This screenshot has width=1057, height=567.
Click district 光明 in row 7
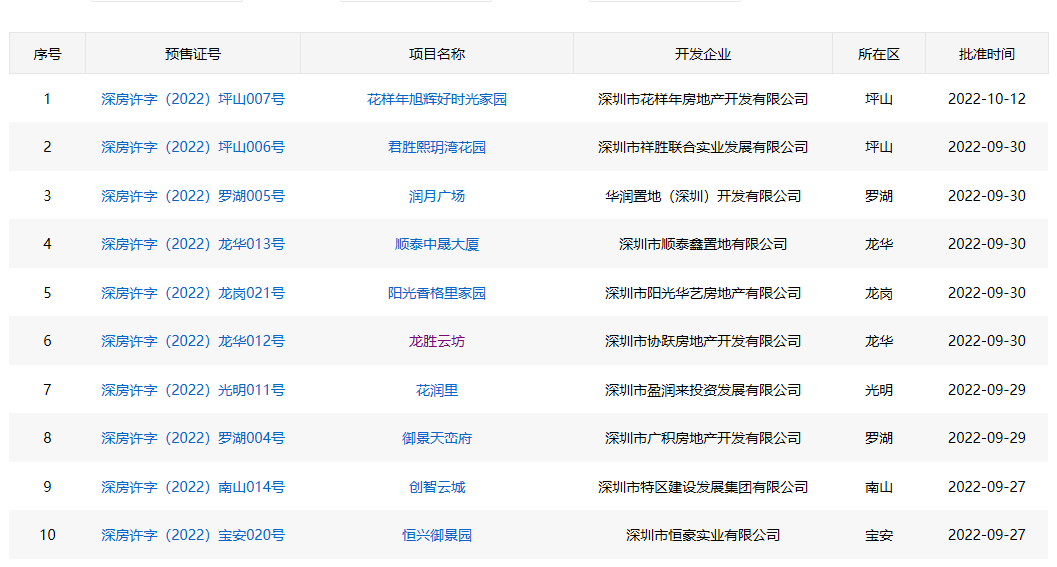pyautogui.click(x=879, y=390)
